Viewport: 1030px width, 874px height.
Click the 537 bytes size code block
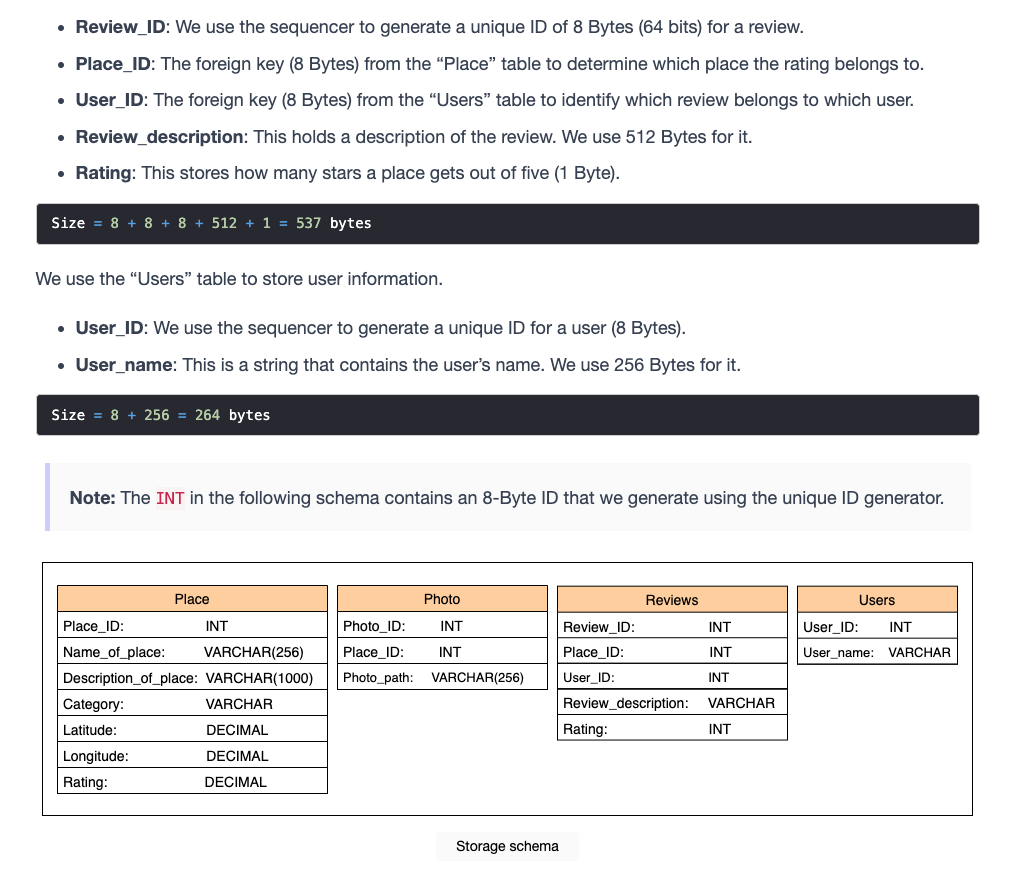508,224
